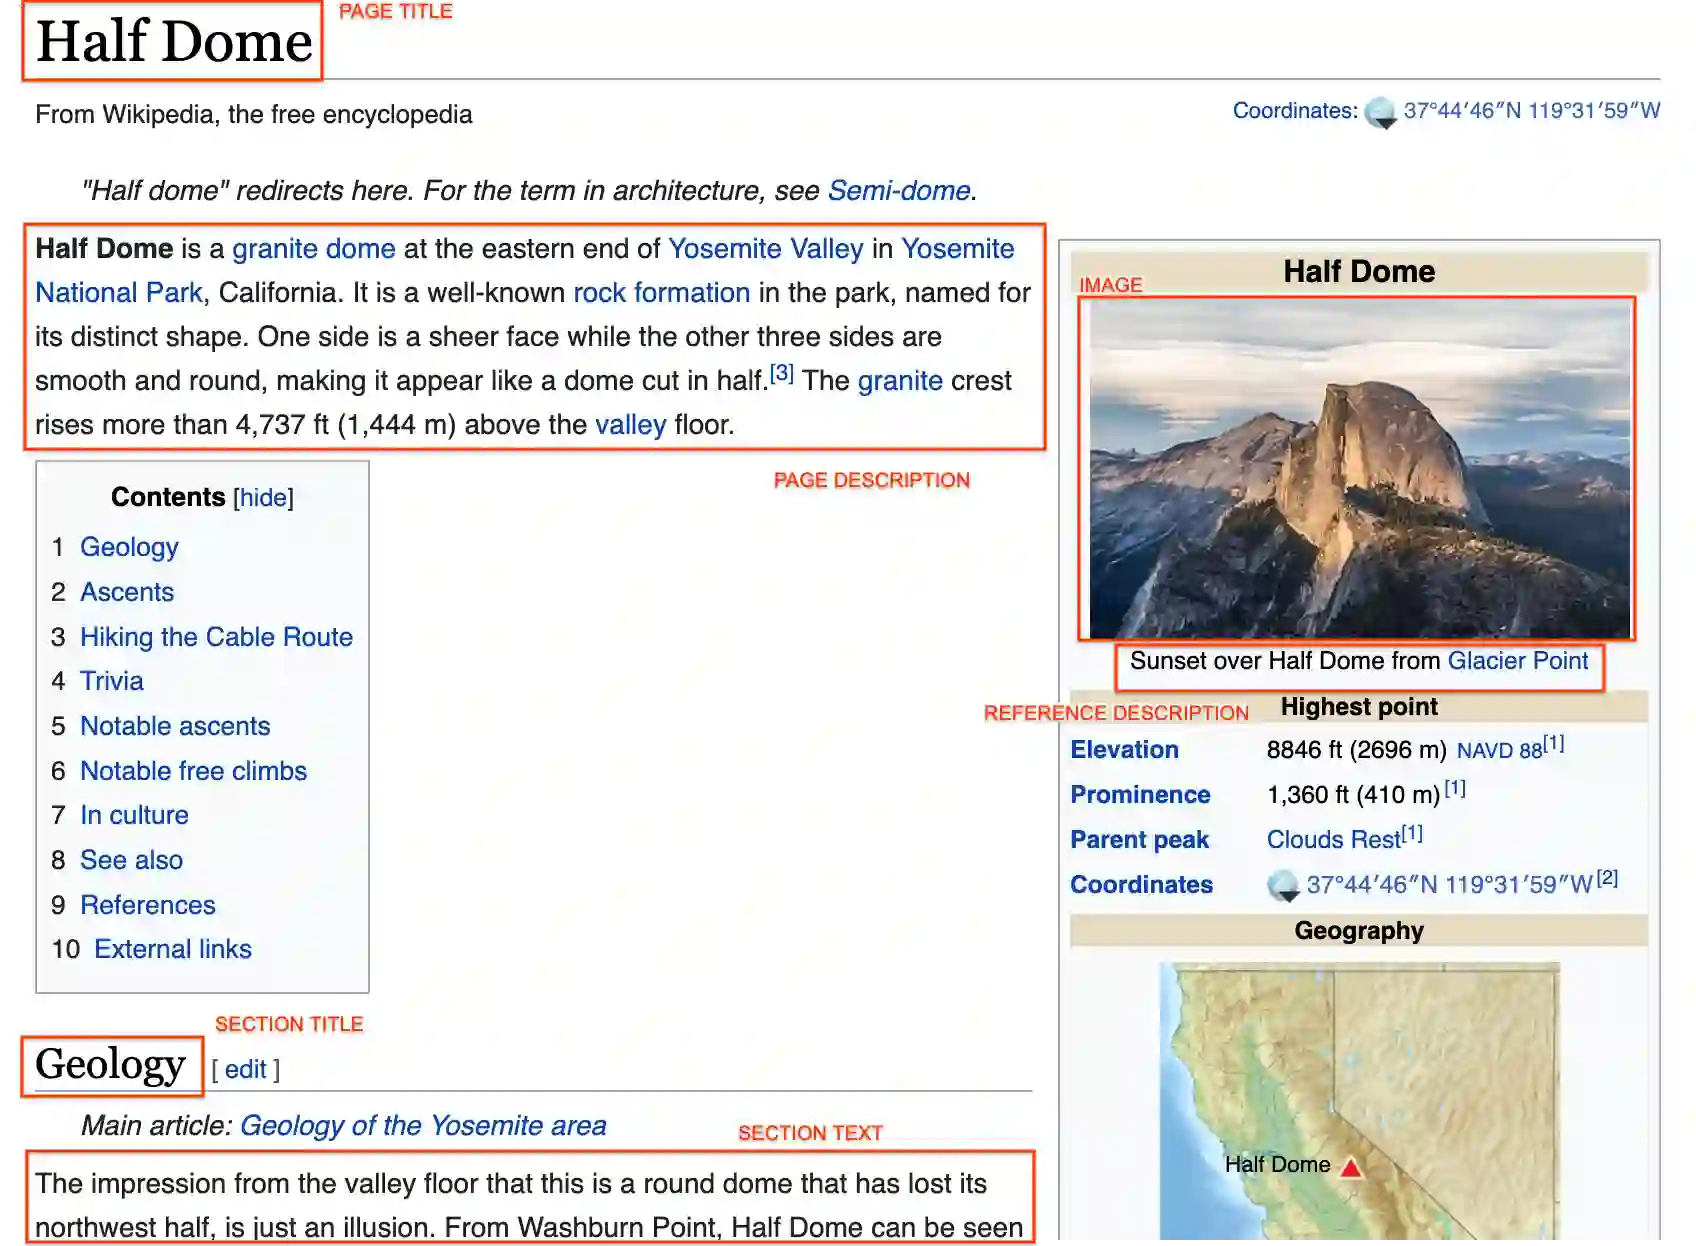Go to External links section
Image resolution: width=1696 pixels, height=1246 pixels.
coord(173,949)
